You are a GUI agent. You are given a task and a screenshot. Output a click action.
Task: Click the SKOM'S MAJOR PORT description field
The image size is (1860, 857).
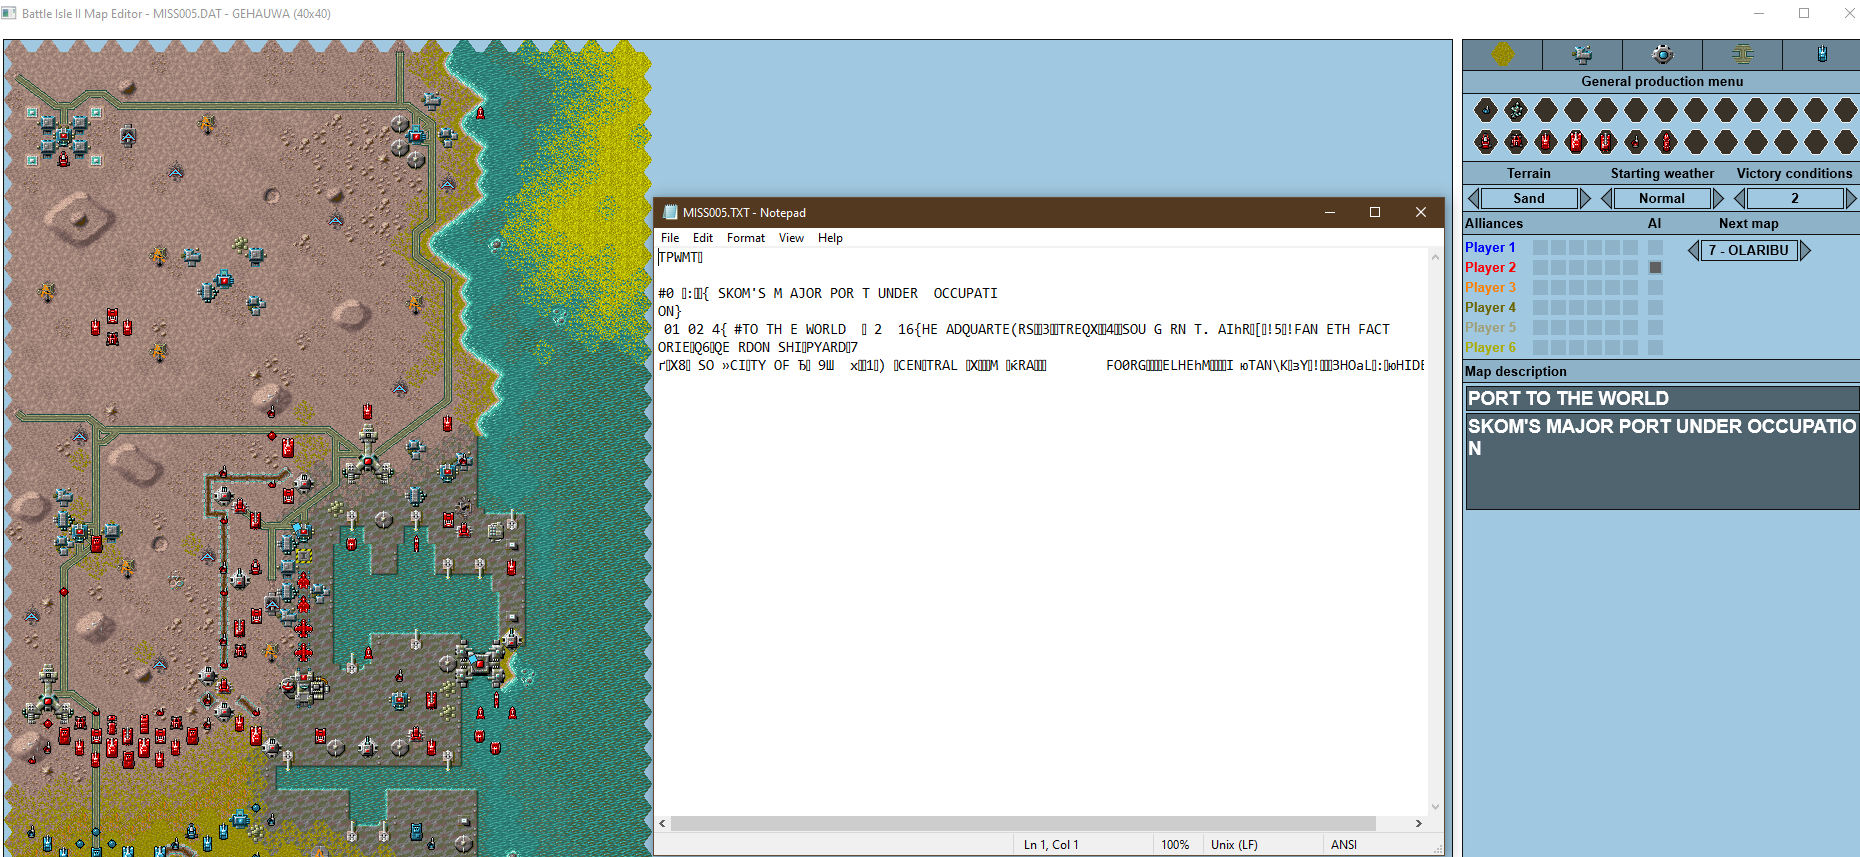1662,461
